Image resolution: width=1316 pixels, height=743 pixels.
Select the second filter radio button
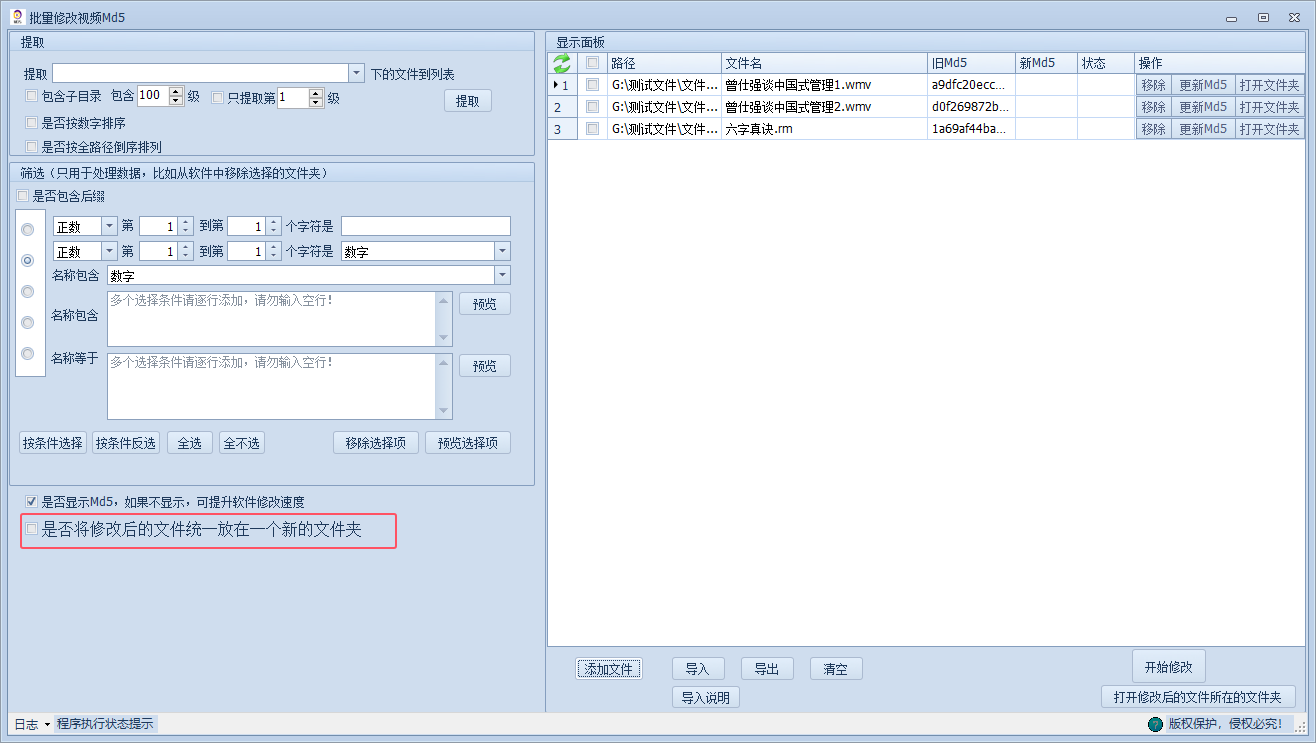pos(28,260)
